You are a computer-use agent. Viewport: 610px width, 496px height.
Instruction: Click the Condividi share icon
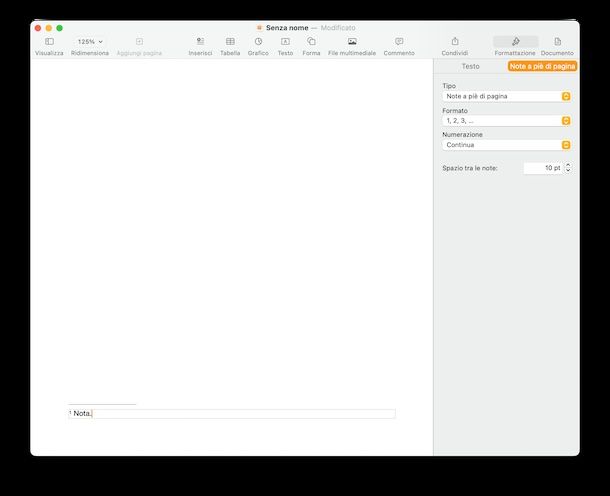(455, 41)
